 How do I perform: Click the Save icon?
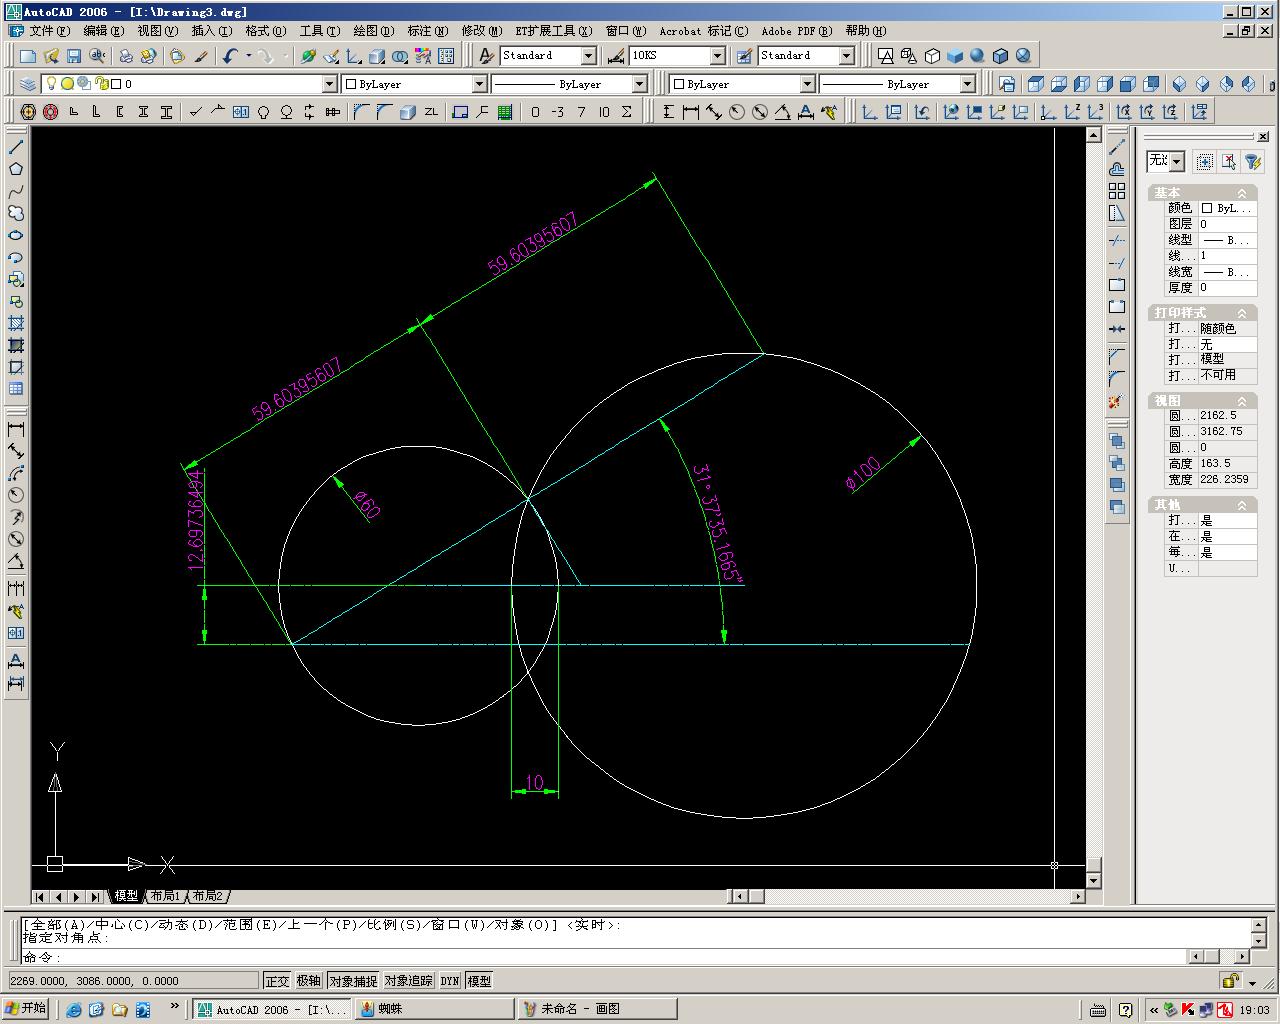[x=74, y=56]
